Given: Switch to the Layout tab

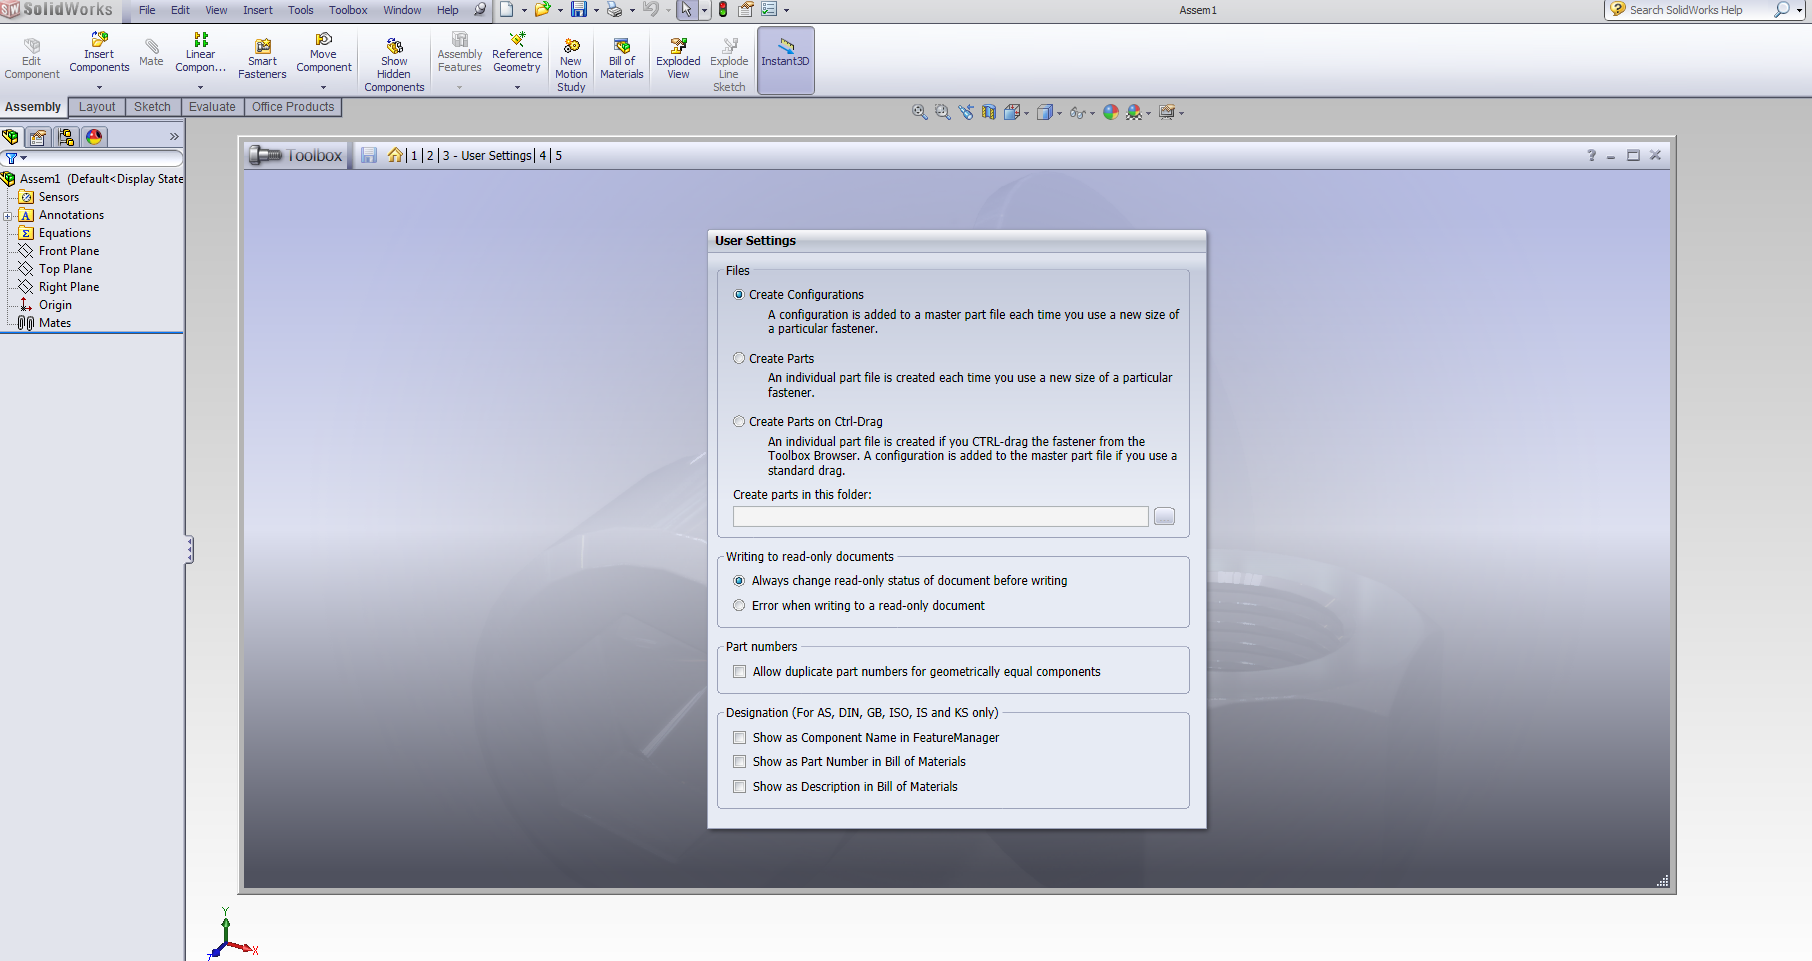Looking at the screenshot, I should [x=97, y=107].
